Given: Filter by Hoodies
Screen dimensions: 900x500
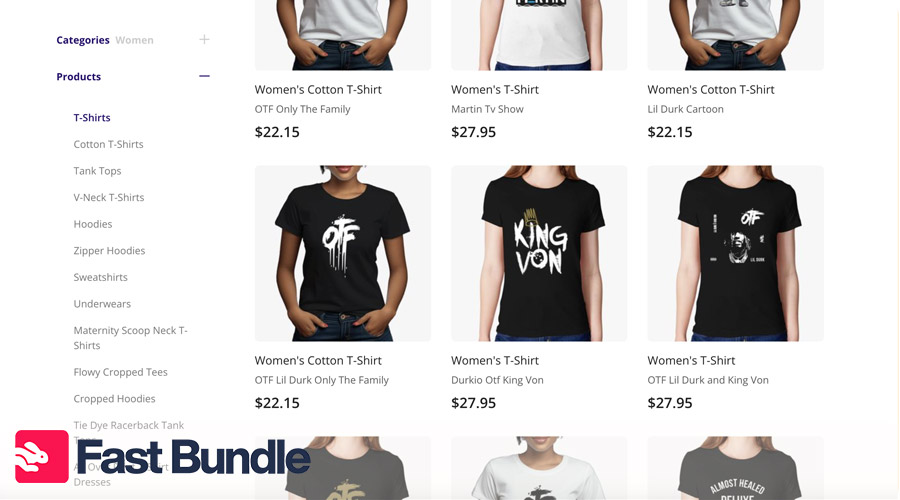Looking at the screenshot, I should pos(92,224).
